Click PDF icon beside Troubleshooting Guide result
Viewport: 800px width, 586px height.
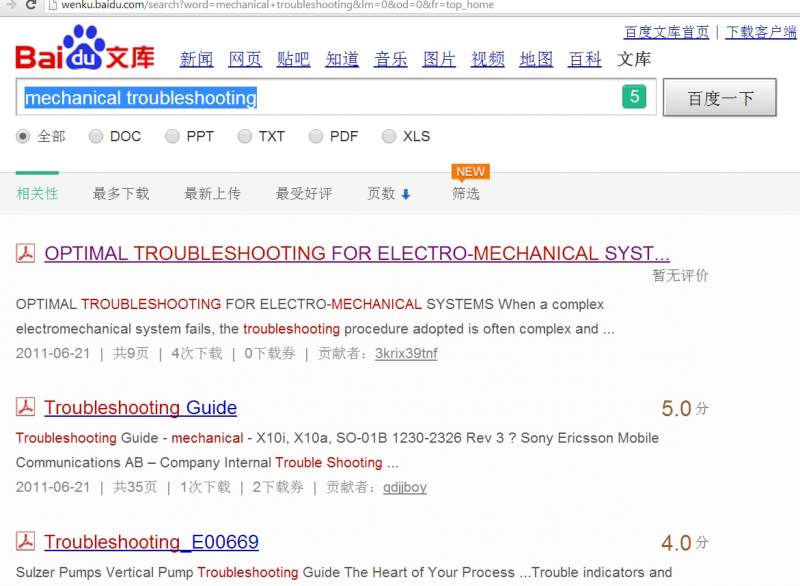[25, 406]
